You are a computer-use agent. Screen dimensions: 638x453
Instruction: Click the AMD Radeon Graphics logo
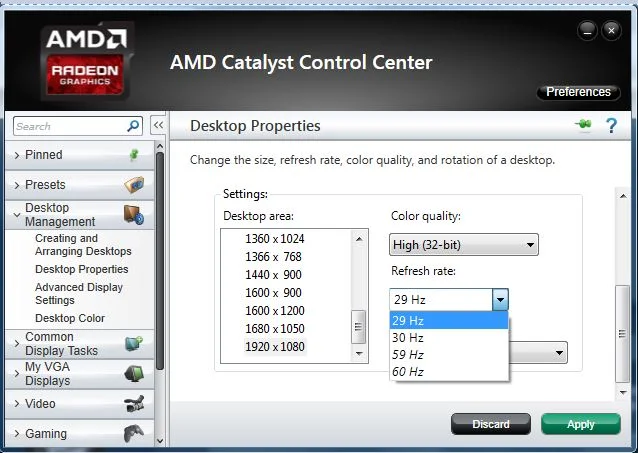click(87, 61)
